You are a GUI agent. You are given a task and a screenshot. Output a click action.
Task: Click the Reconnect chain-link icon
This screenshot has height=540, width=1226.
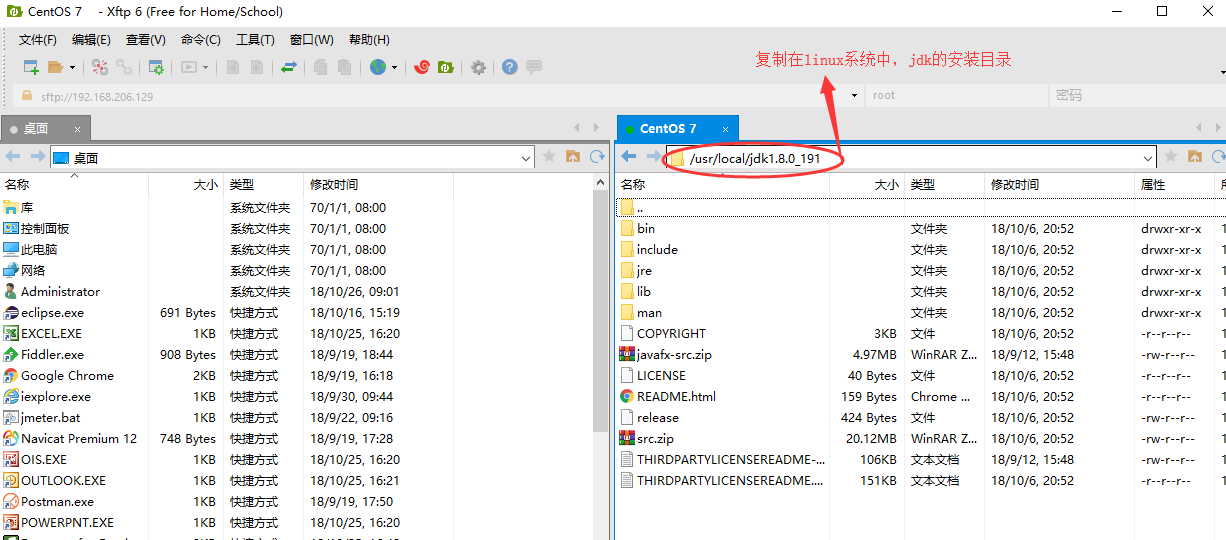tap(124, 67)
